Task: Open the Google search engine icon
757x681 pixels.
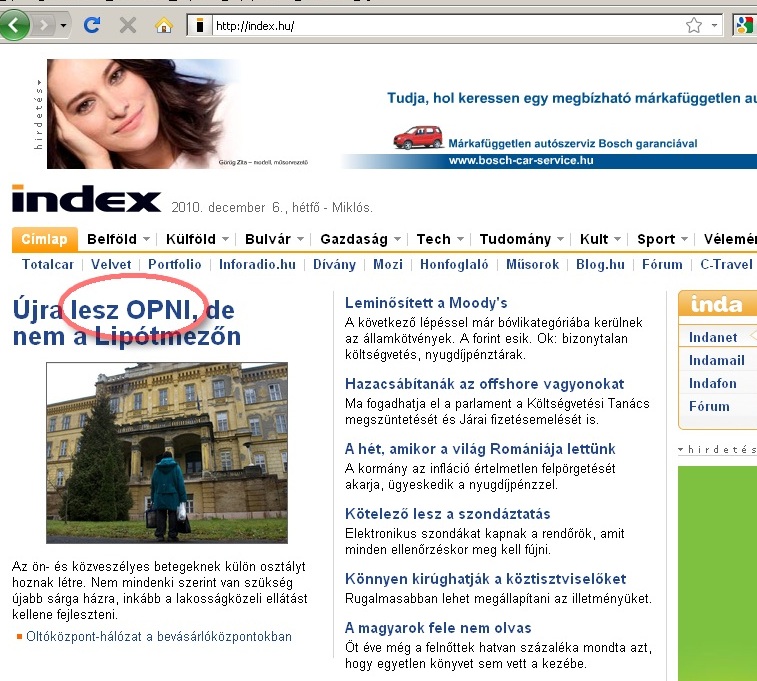Action: click(x=744, y=25)
